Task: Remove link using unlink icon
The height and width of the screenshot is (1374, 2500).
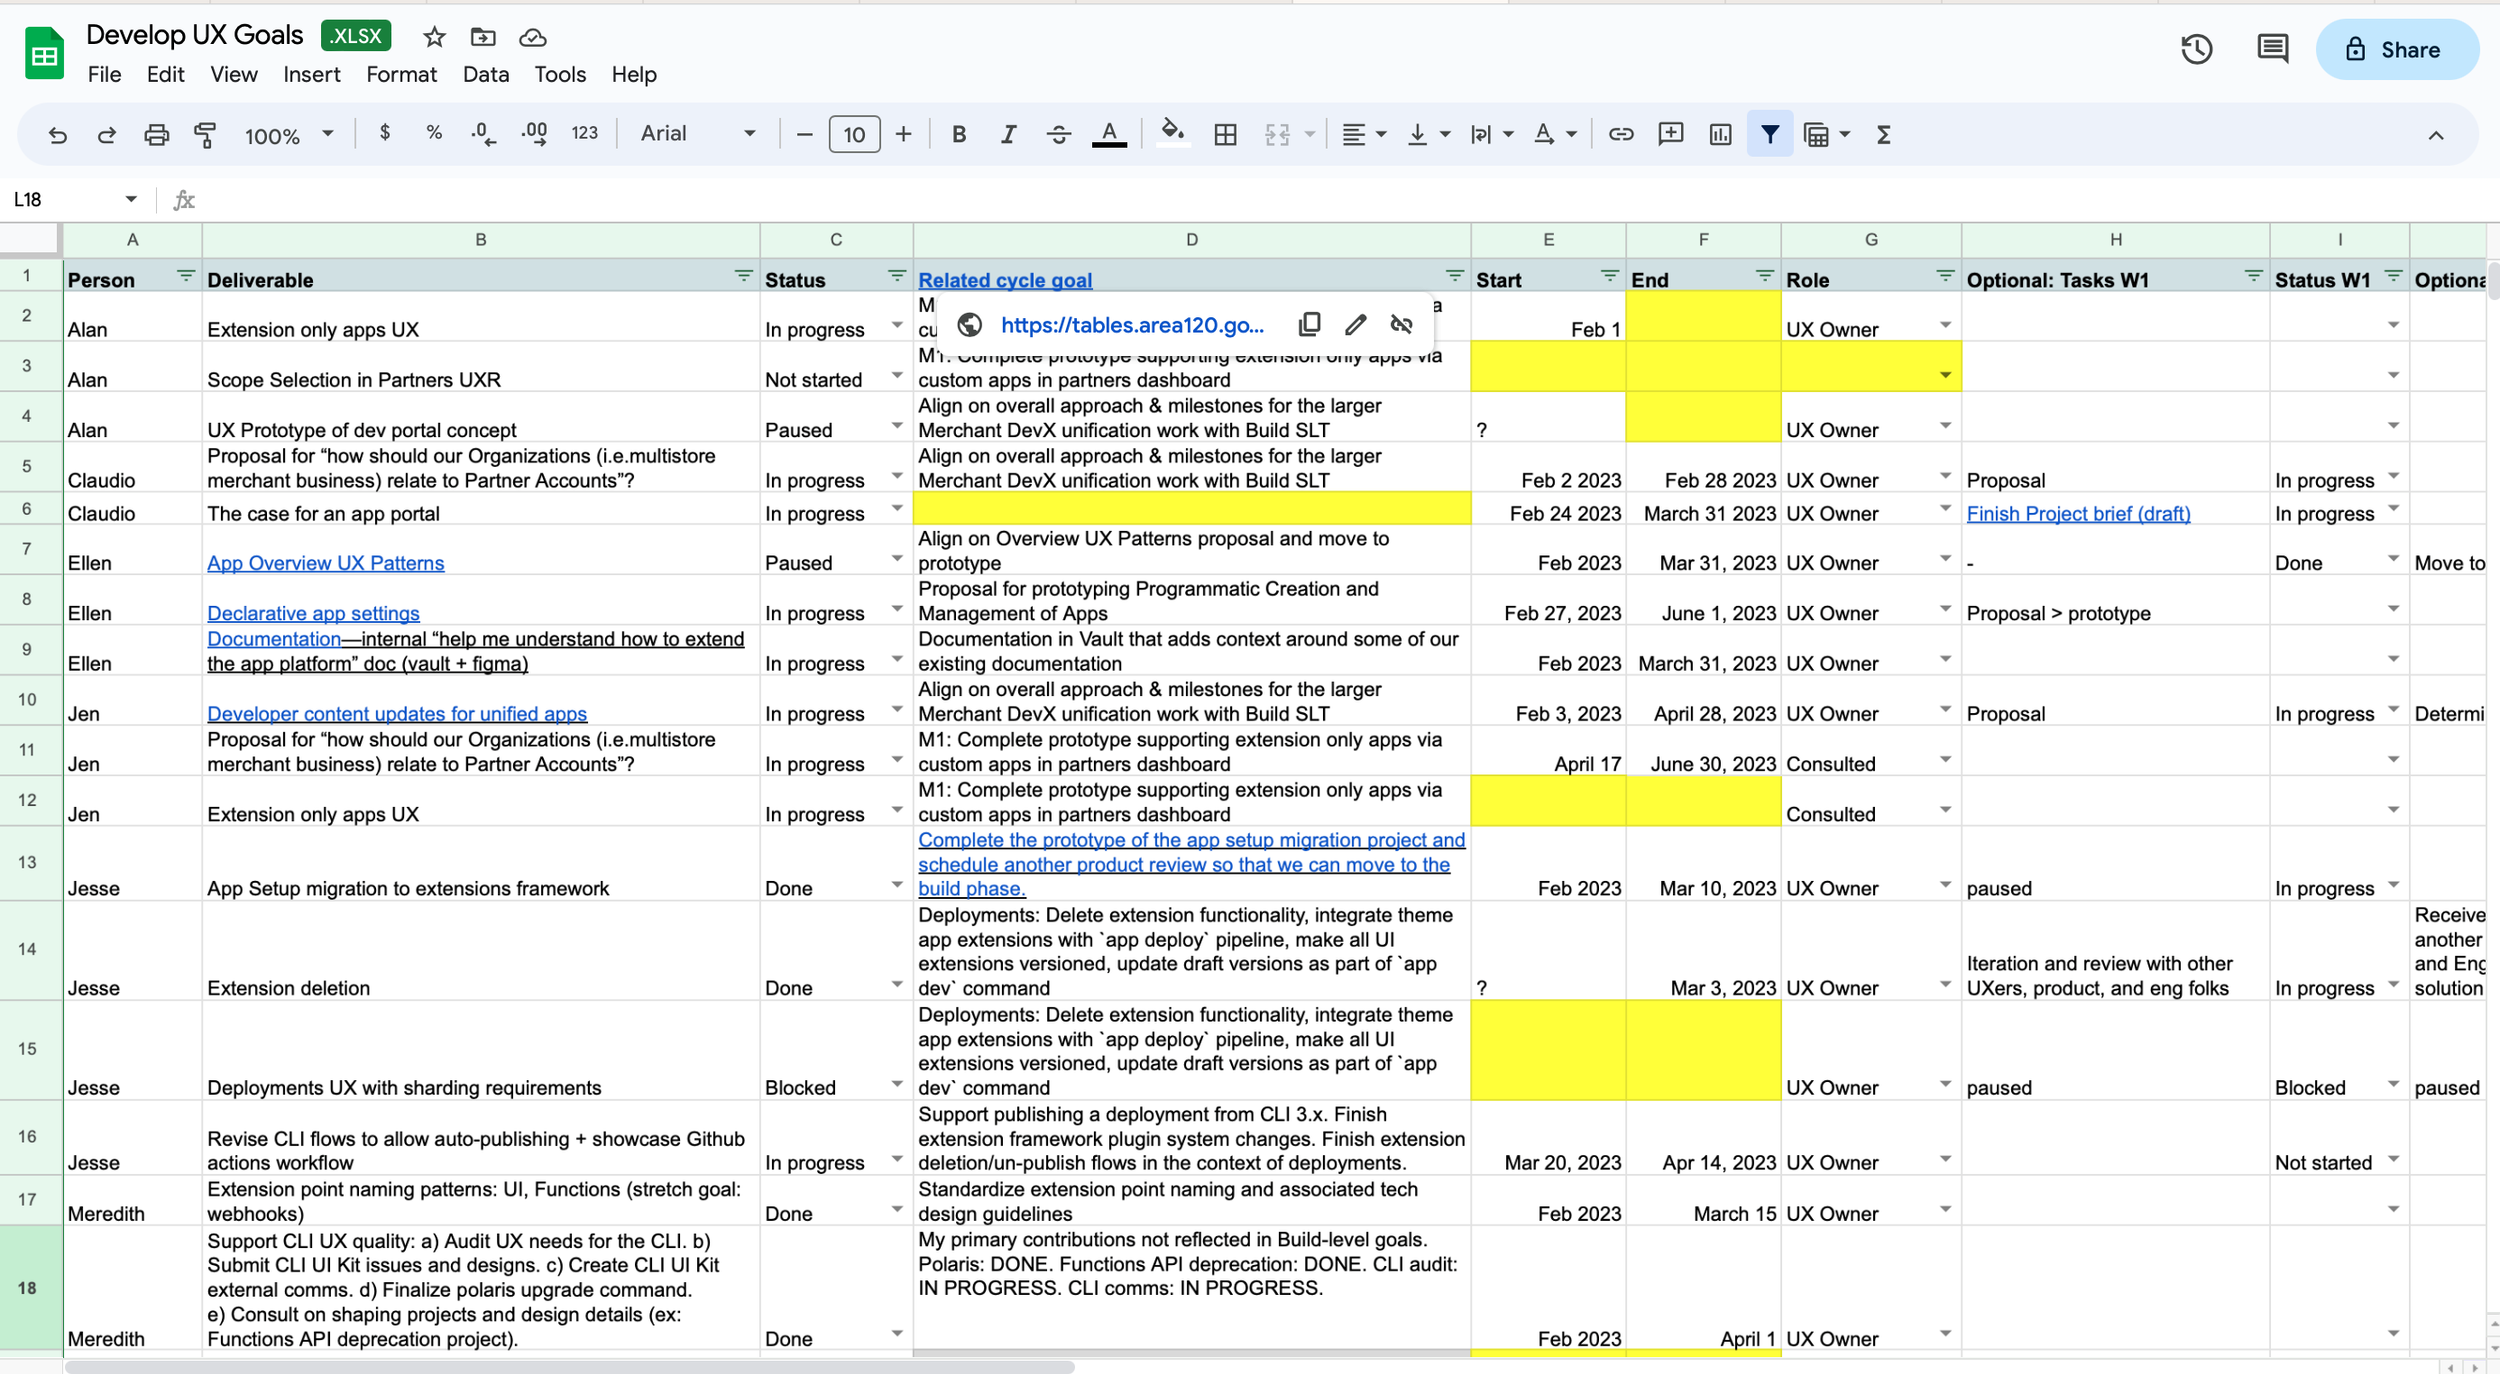Action: pos(1401,324)
